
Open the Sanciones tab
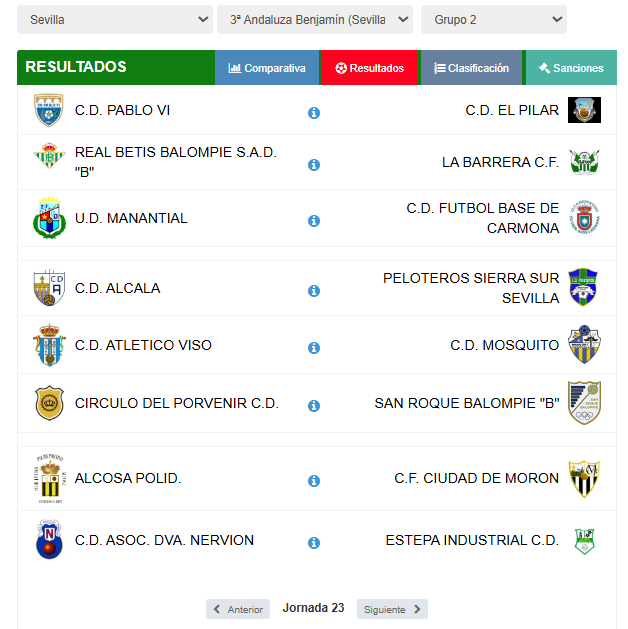(x=571, y=68)
